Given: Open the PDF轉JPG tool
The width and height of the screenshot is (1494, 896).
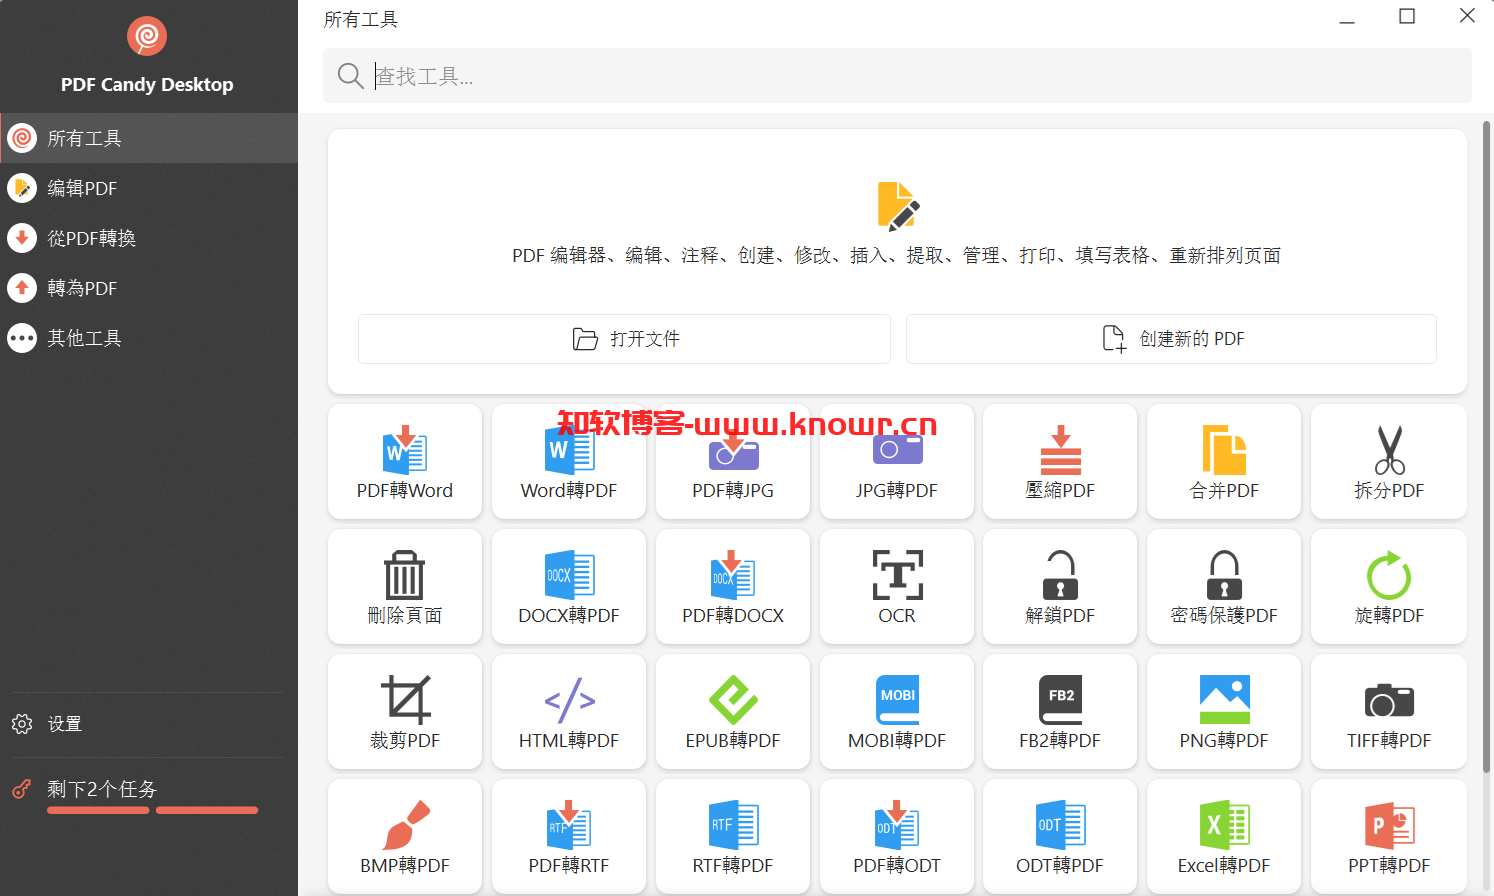Looking at the screenshot, I should pos(733,462).
